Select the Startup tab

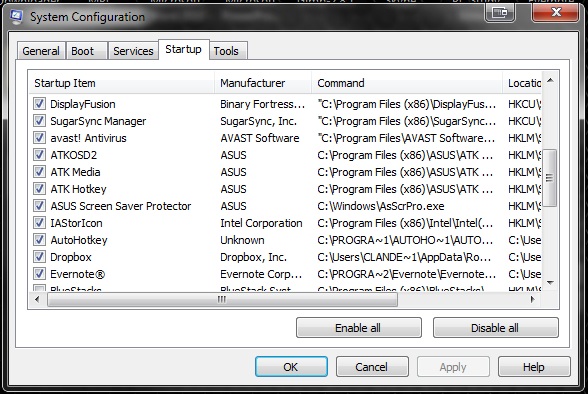pos(183,49)
